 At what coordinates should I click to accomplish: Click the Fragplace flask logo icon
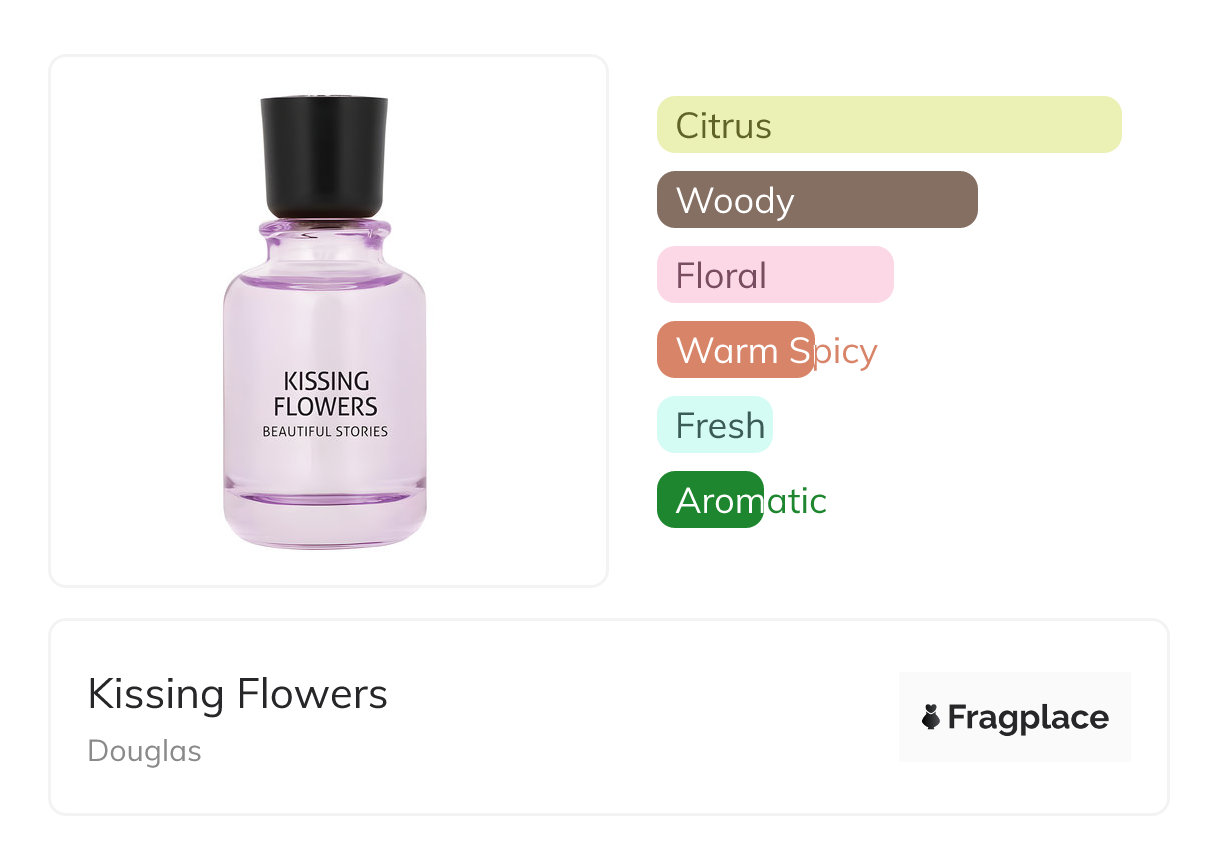pos(931,717)
